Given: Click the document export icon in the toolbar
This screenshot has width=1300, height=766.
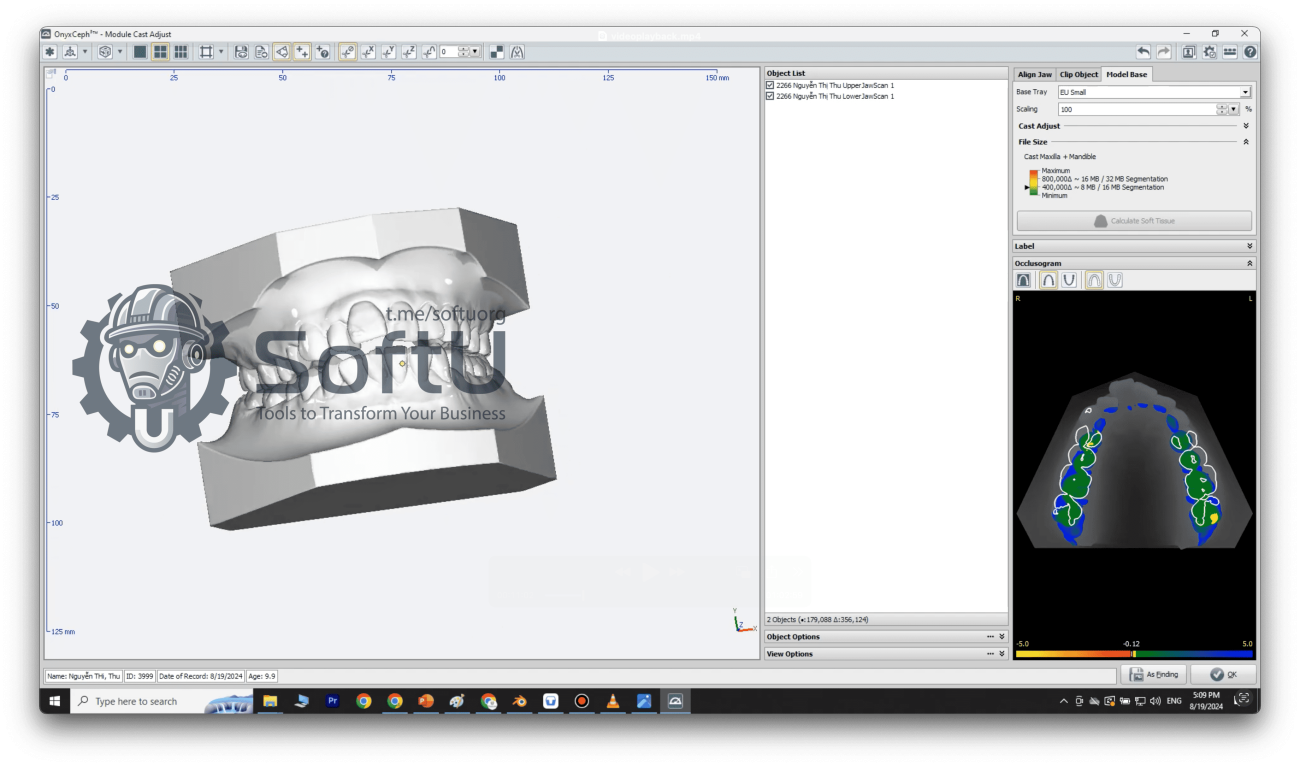Looking at the screenshot, I should 261,52.
